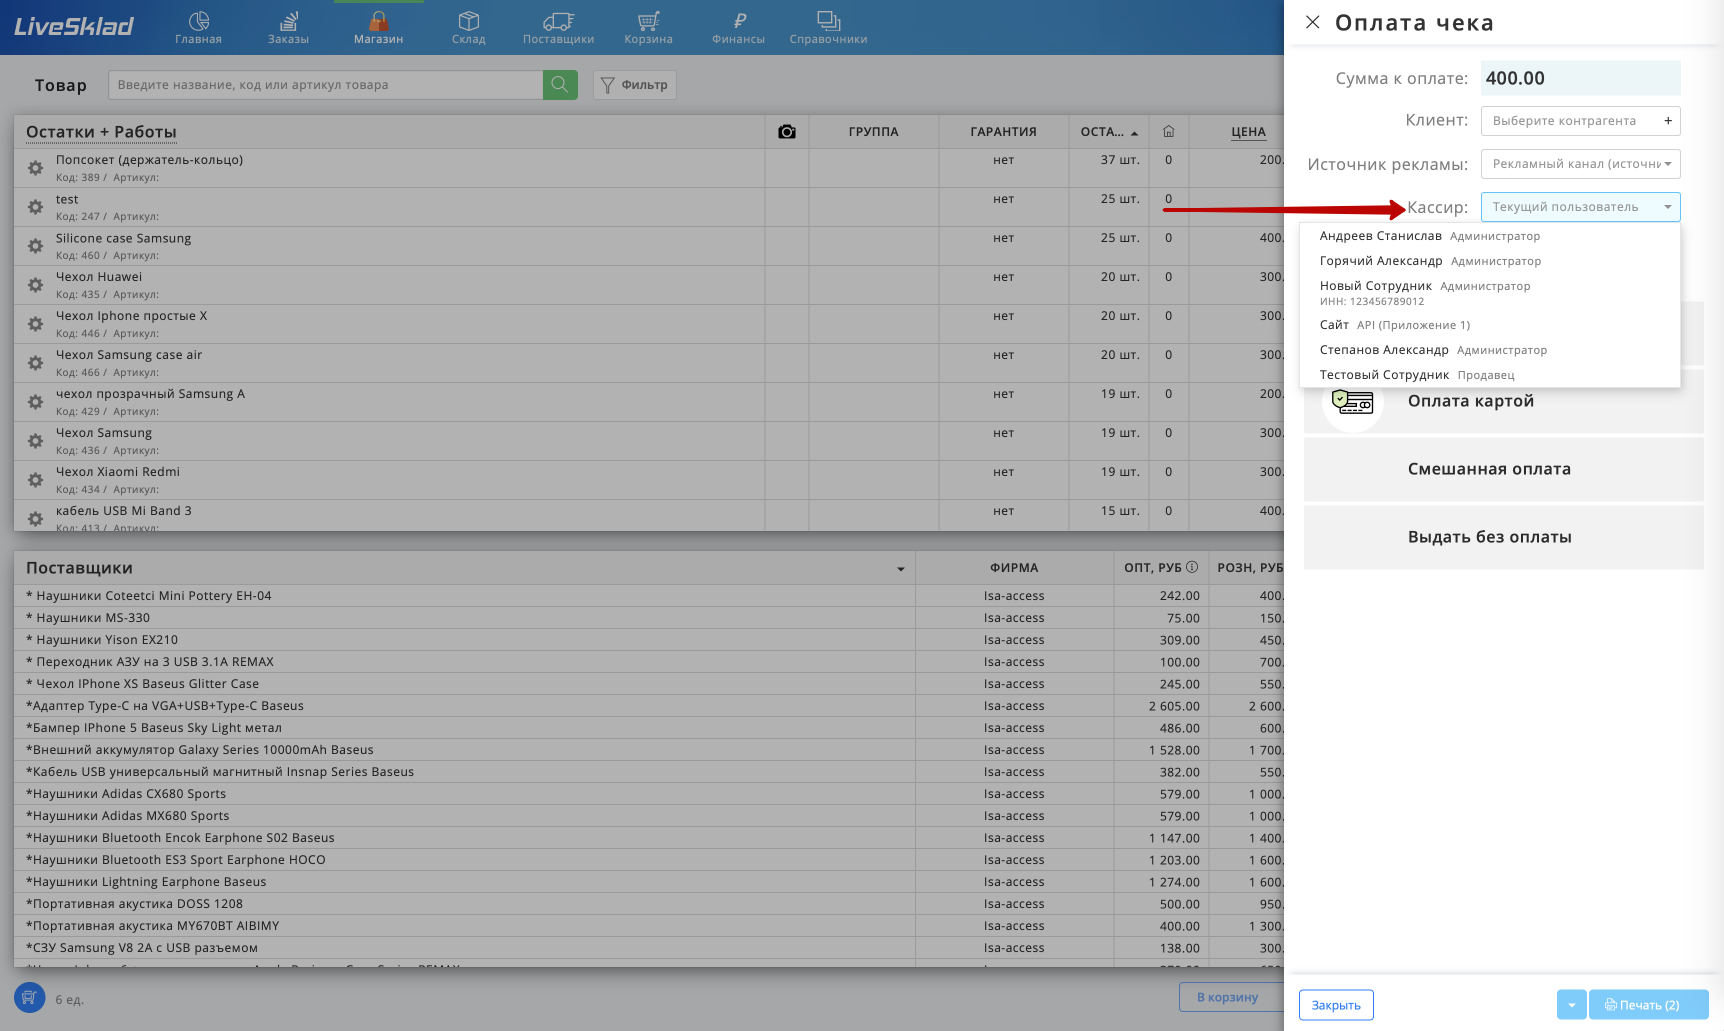Viewport: 1724px width, 1031px height.
Task: Click gear icon for чехол прозрачный Samsung A
Action: (35, 402)
